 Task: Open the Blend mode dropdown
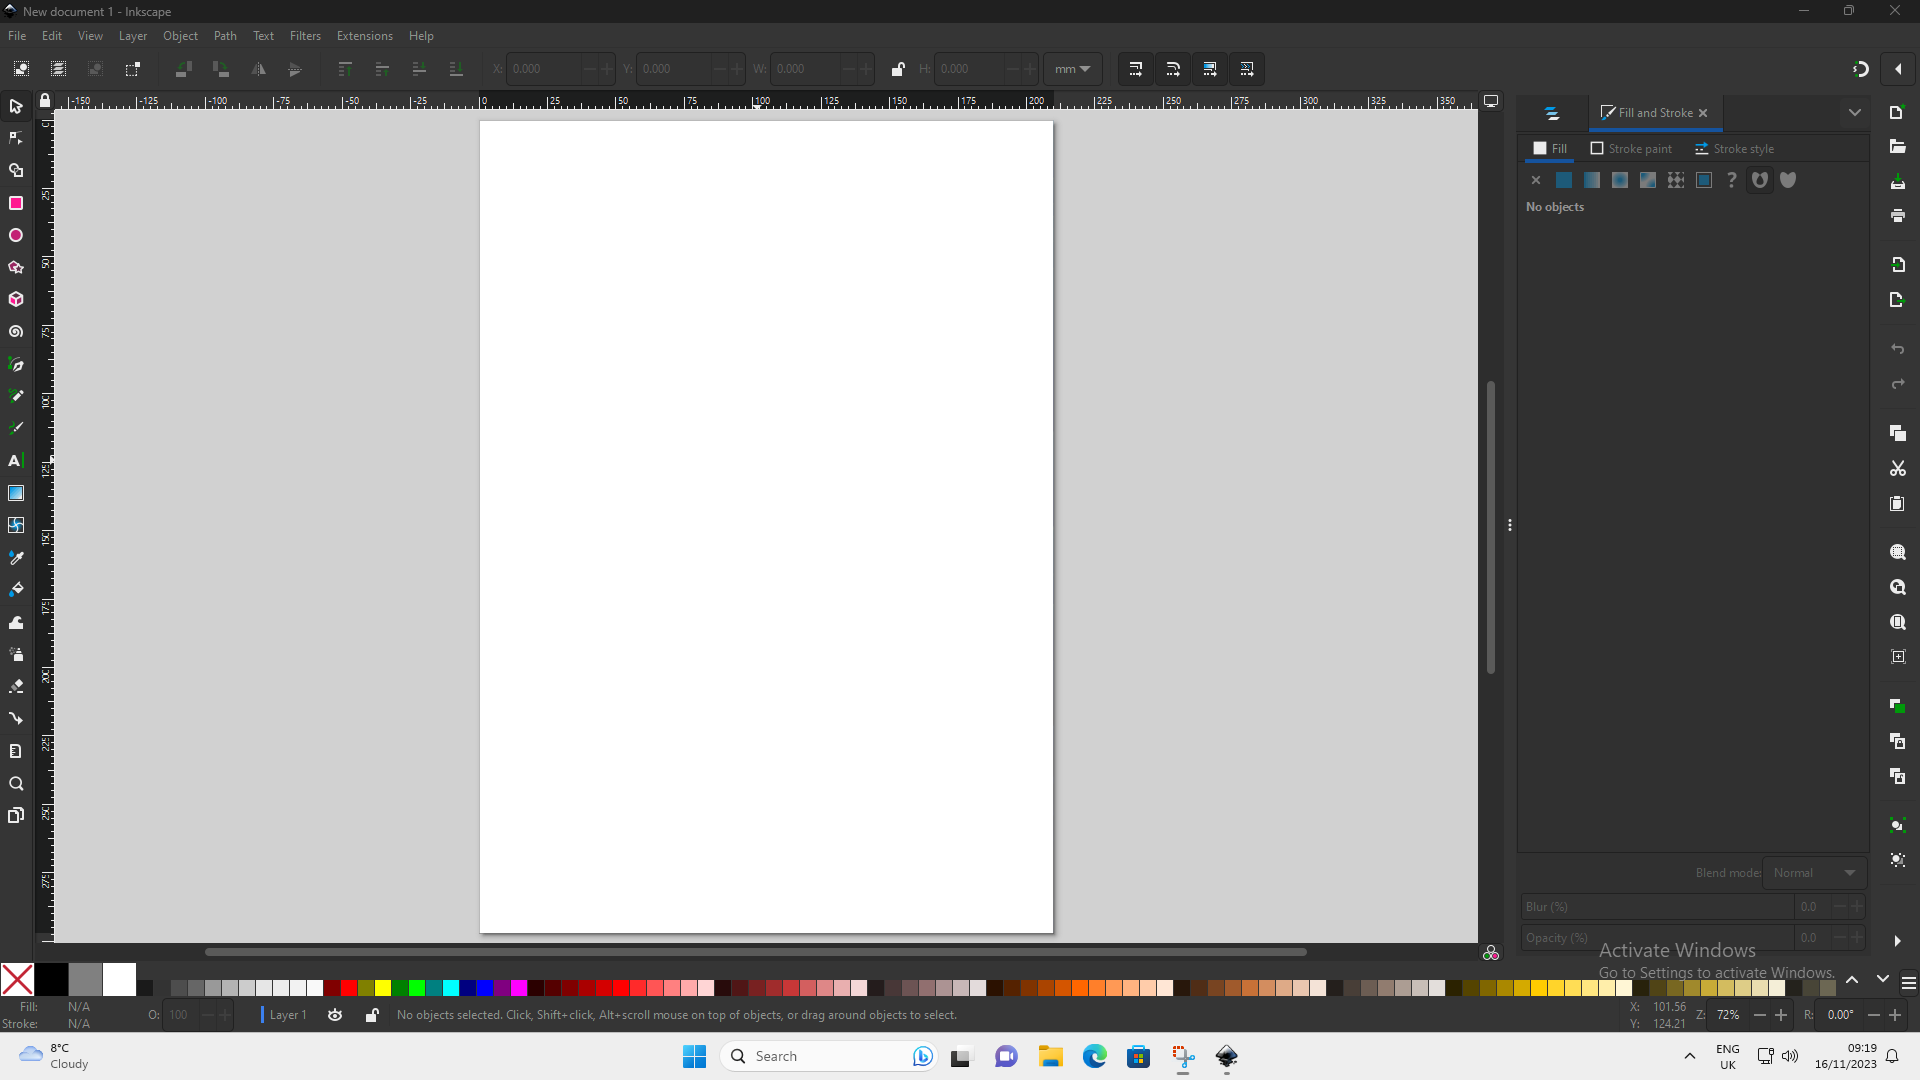pos(1813,872)
